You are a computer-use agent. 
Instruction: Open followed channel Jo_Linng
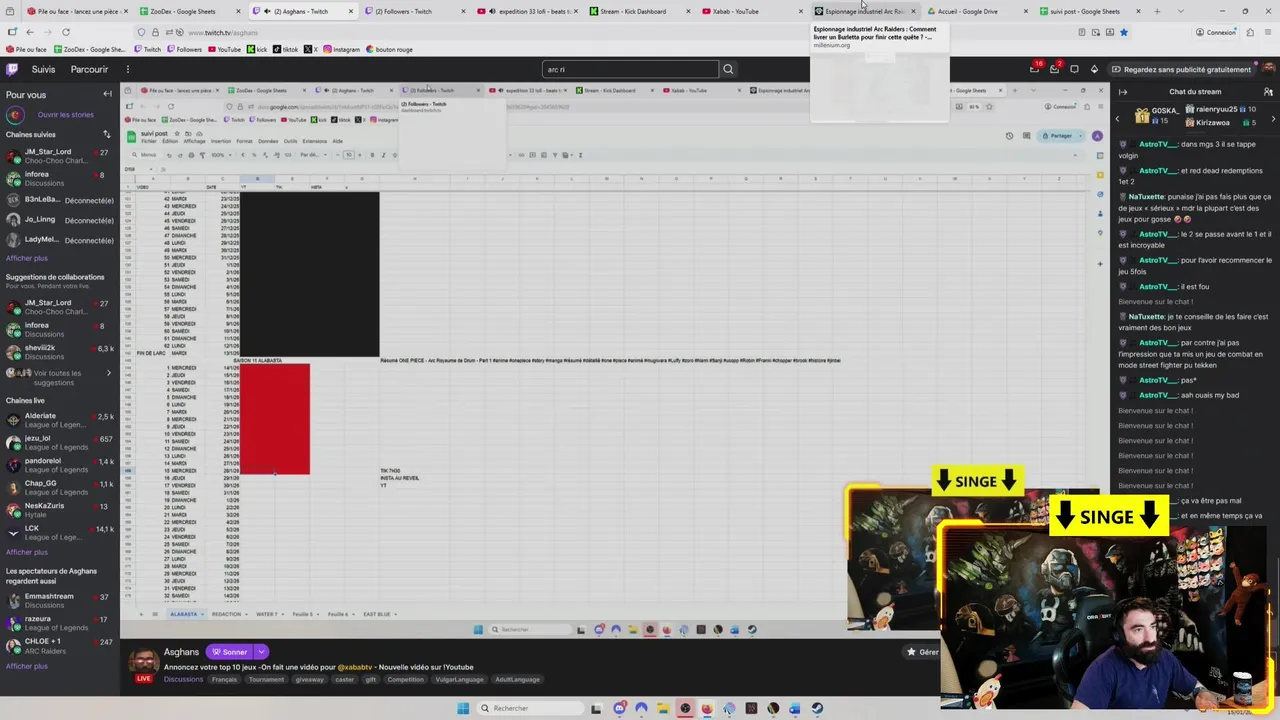tap(60, 220)
